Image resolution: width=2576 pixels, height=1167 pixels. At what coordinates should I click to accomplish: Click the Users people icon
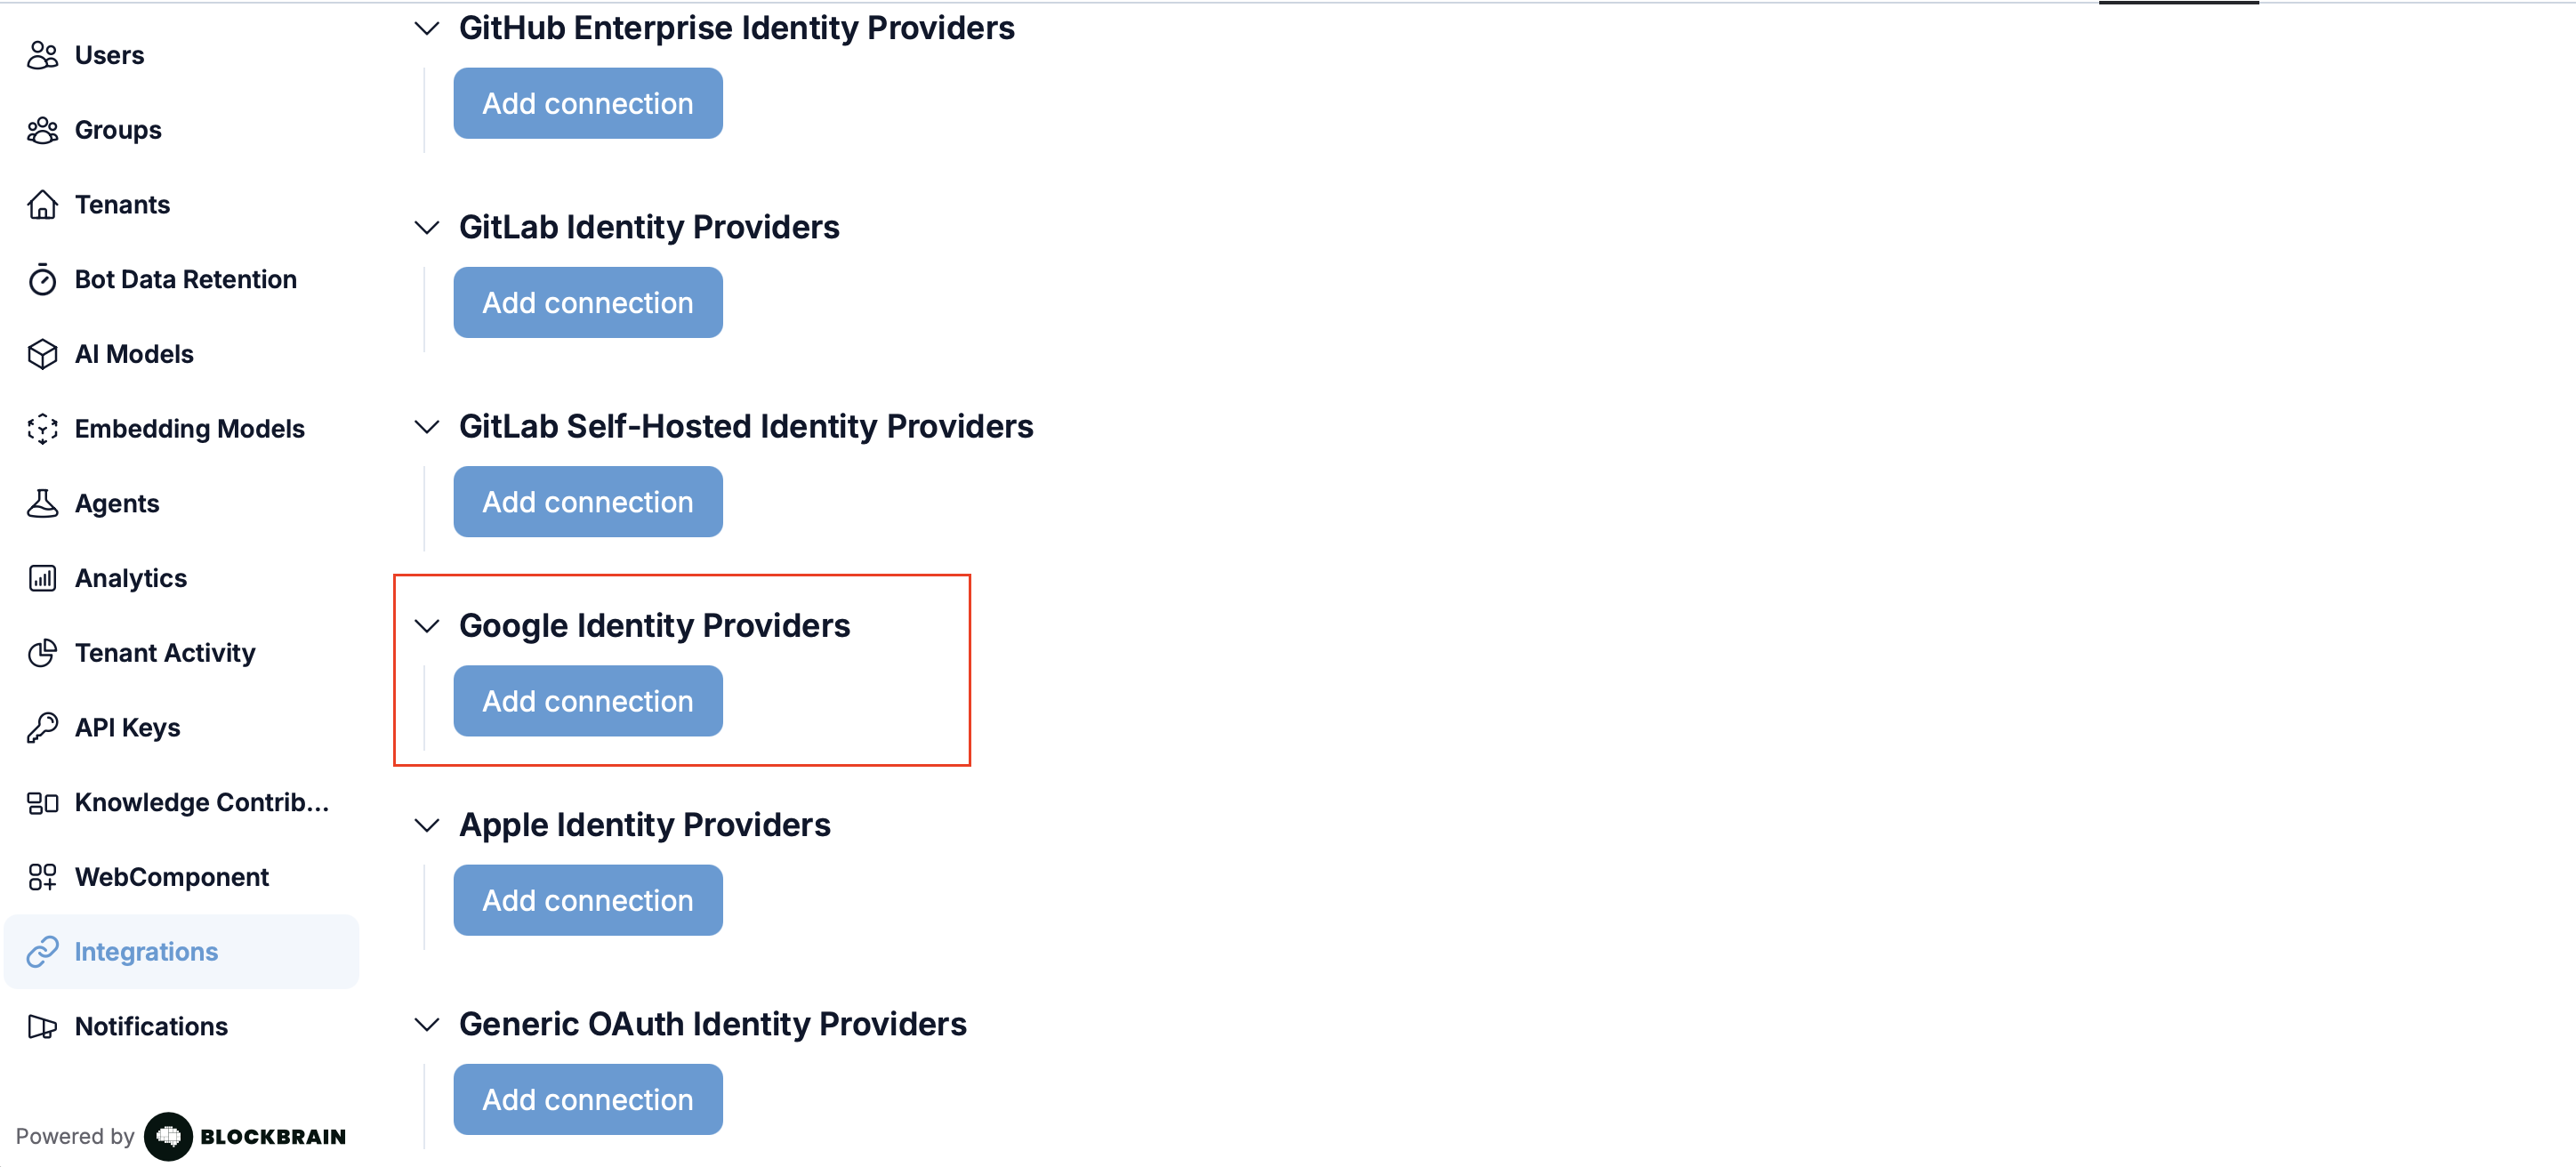42,55
